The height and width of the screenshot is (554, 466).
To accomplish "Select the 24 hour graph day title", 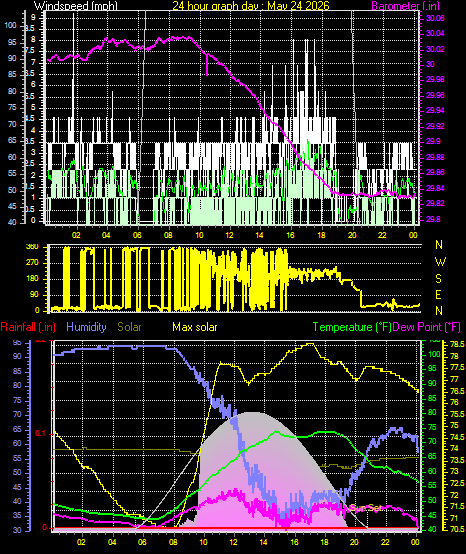I will (251, 6).
